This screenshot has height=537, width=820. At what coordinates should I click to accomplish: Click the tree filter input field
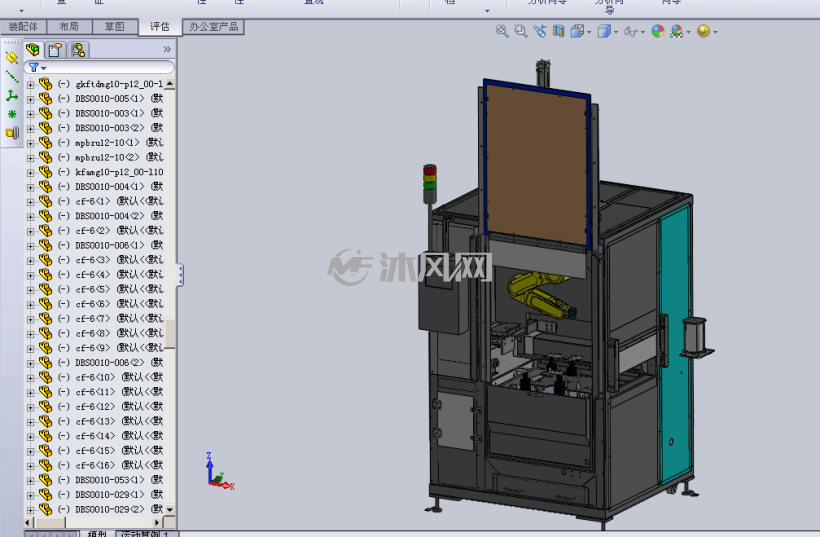99,67
